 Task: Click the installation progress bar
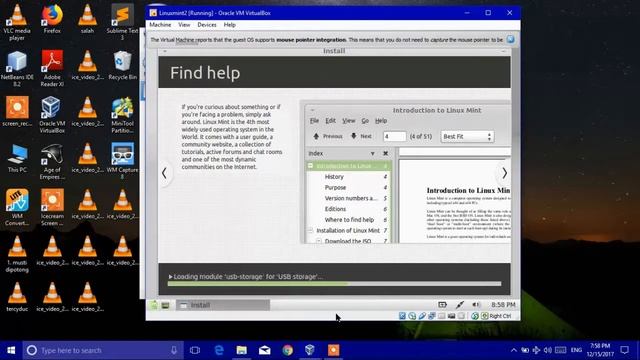pos(334,284)
